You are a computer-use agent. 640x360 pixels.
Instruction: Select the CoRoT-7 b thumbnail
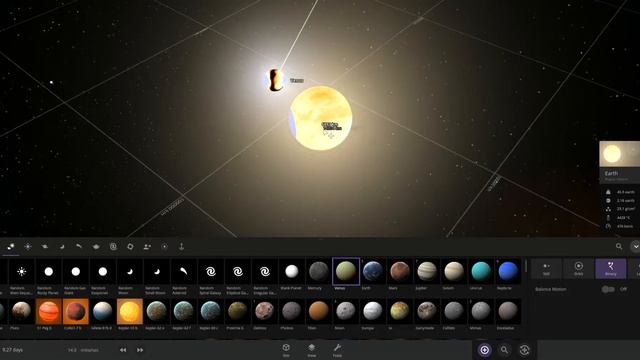[76, 311]
